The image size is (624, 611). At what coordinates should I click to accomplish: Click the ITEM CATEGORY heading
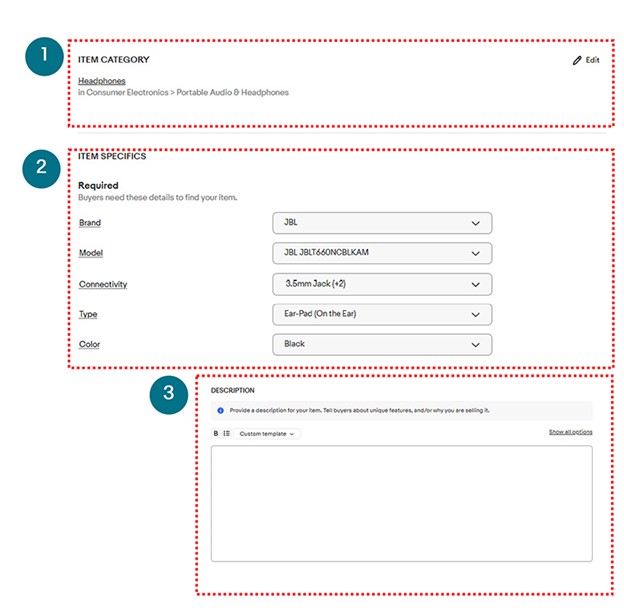point(113,60)
